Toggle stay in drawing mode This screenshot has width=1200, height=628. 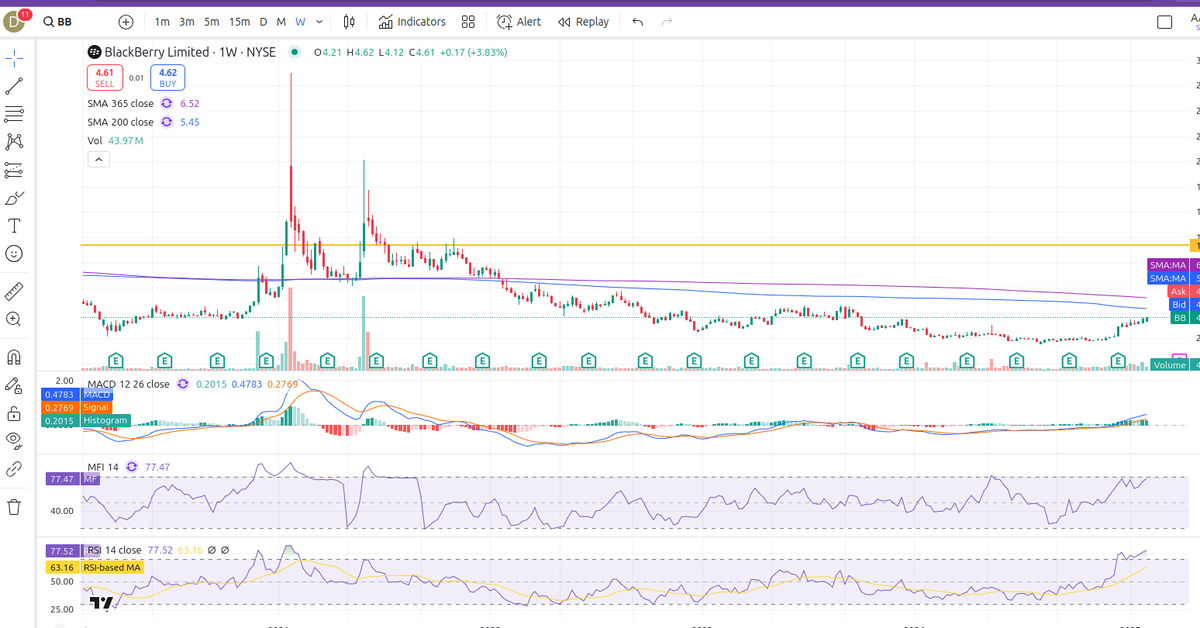coord(14,385)
